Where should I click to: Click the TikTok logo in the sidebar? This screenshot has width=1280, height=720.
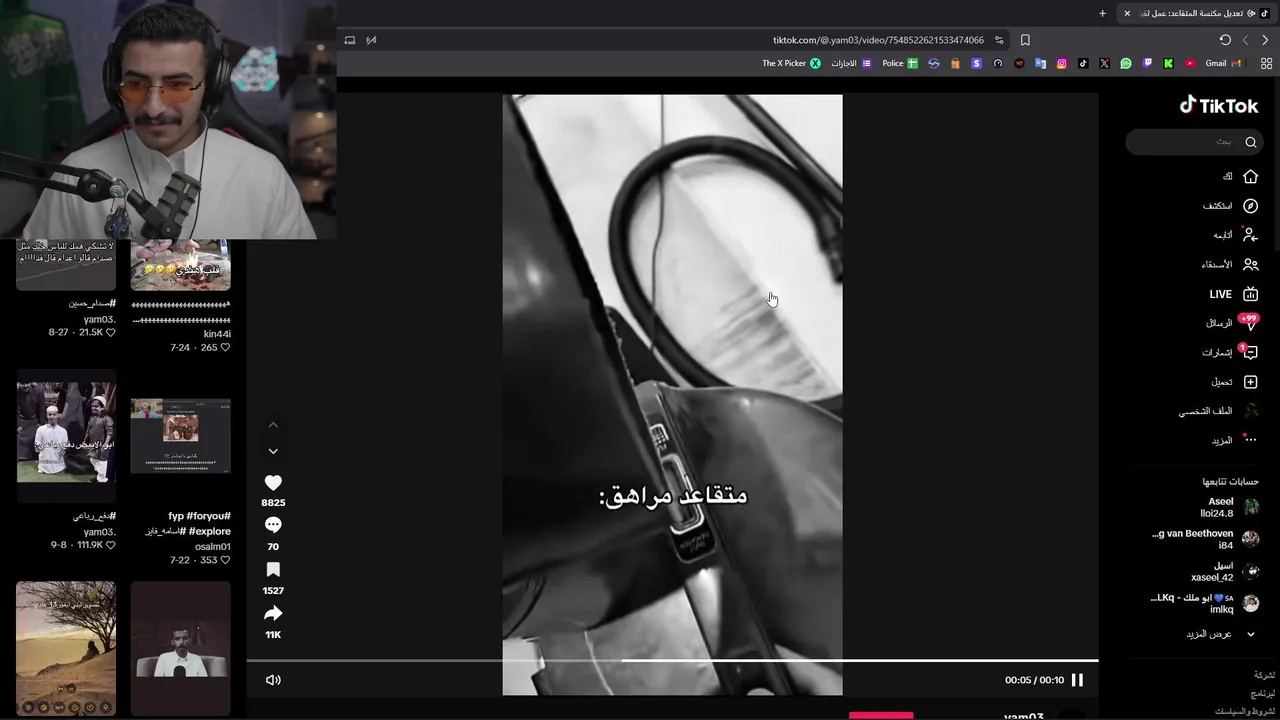(x=1218, y=105)
